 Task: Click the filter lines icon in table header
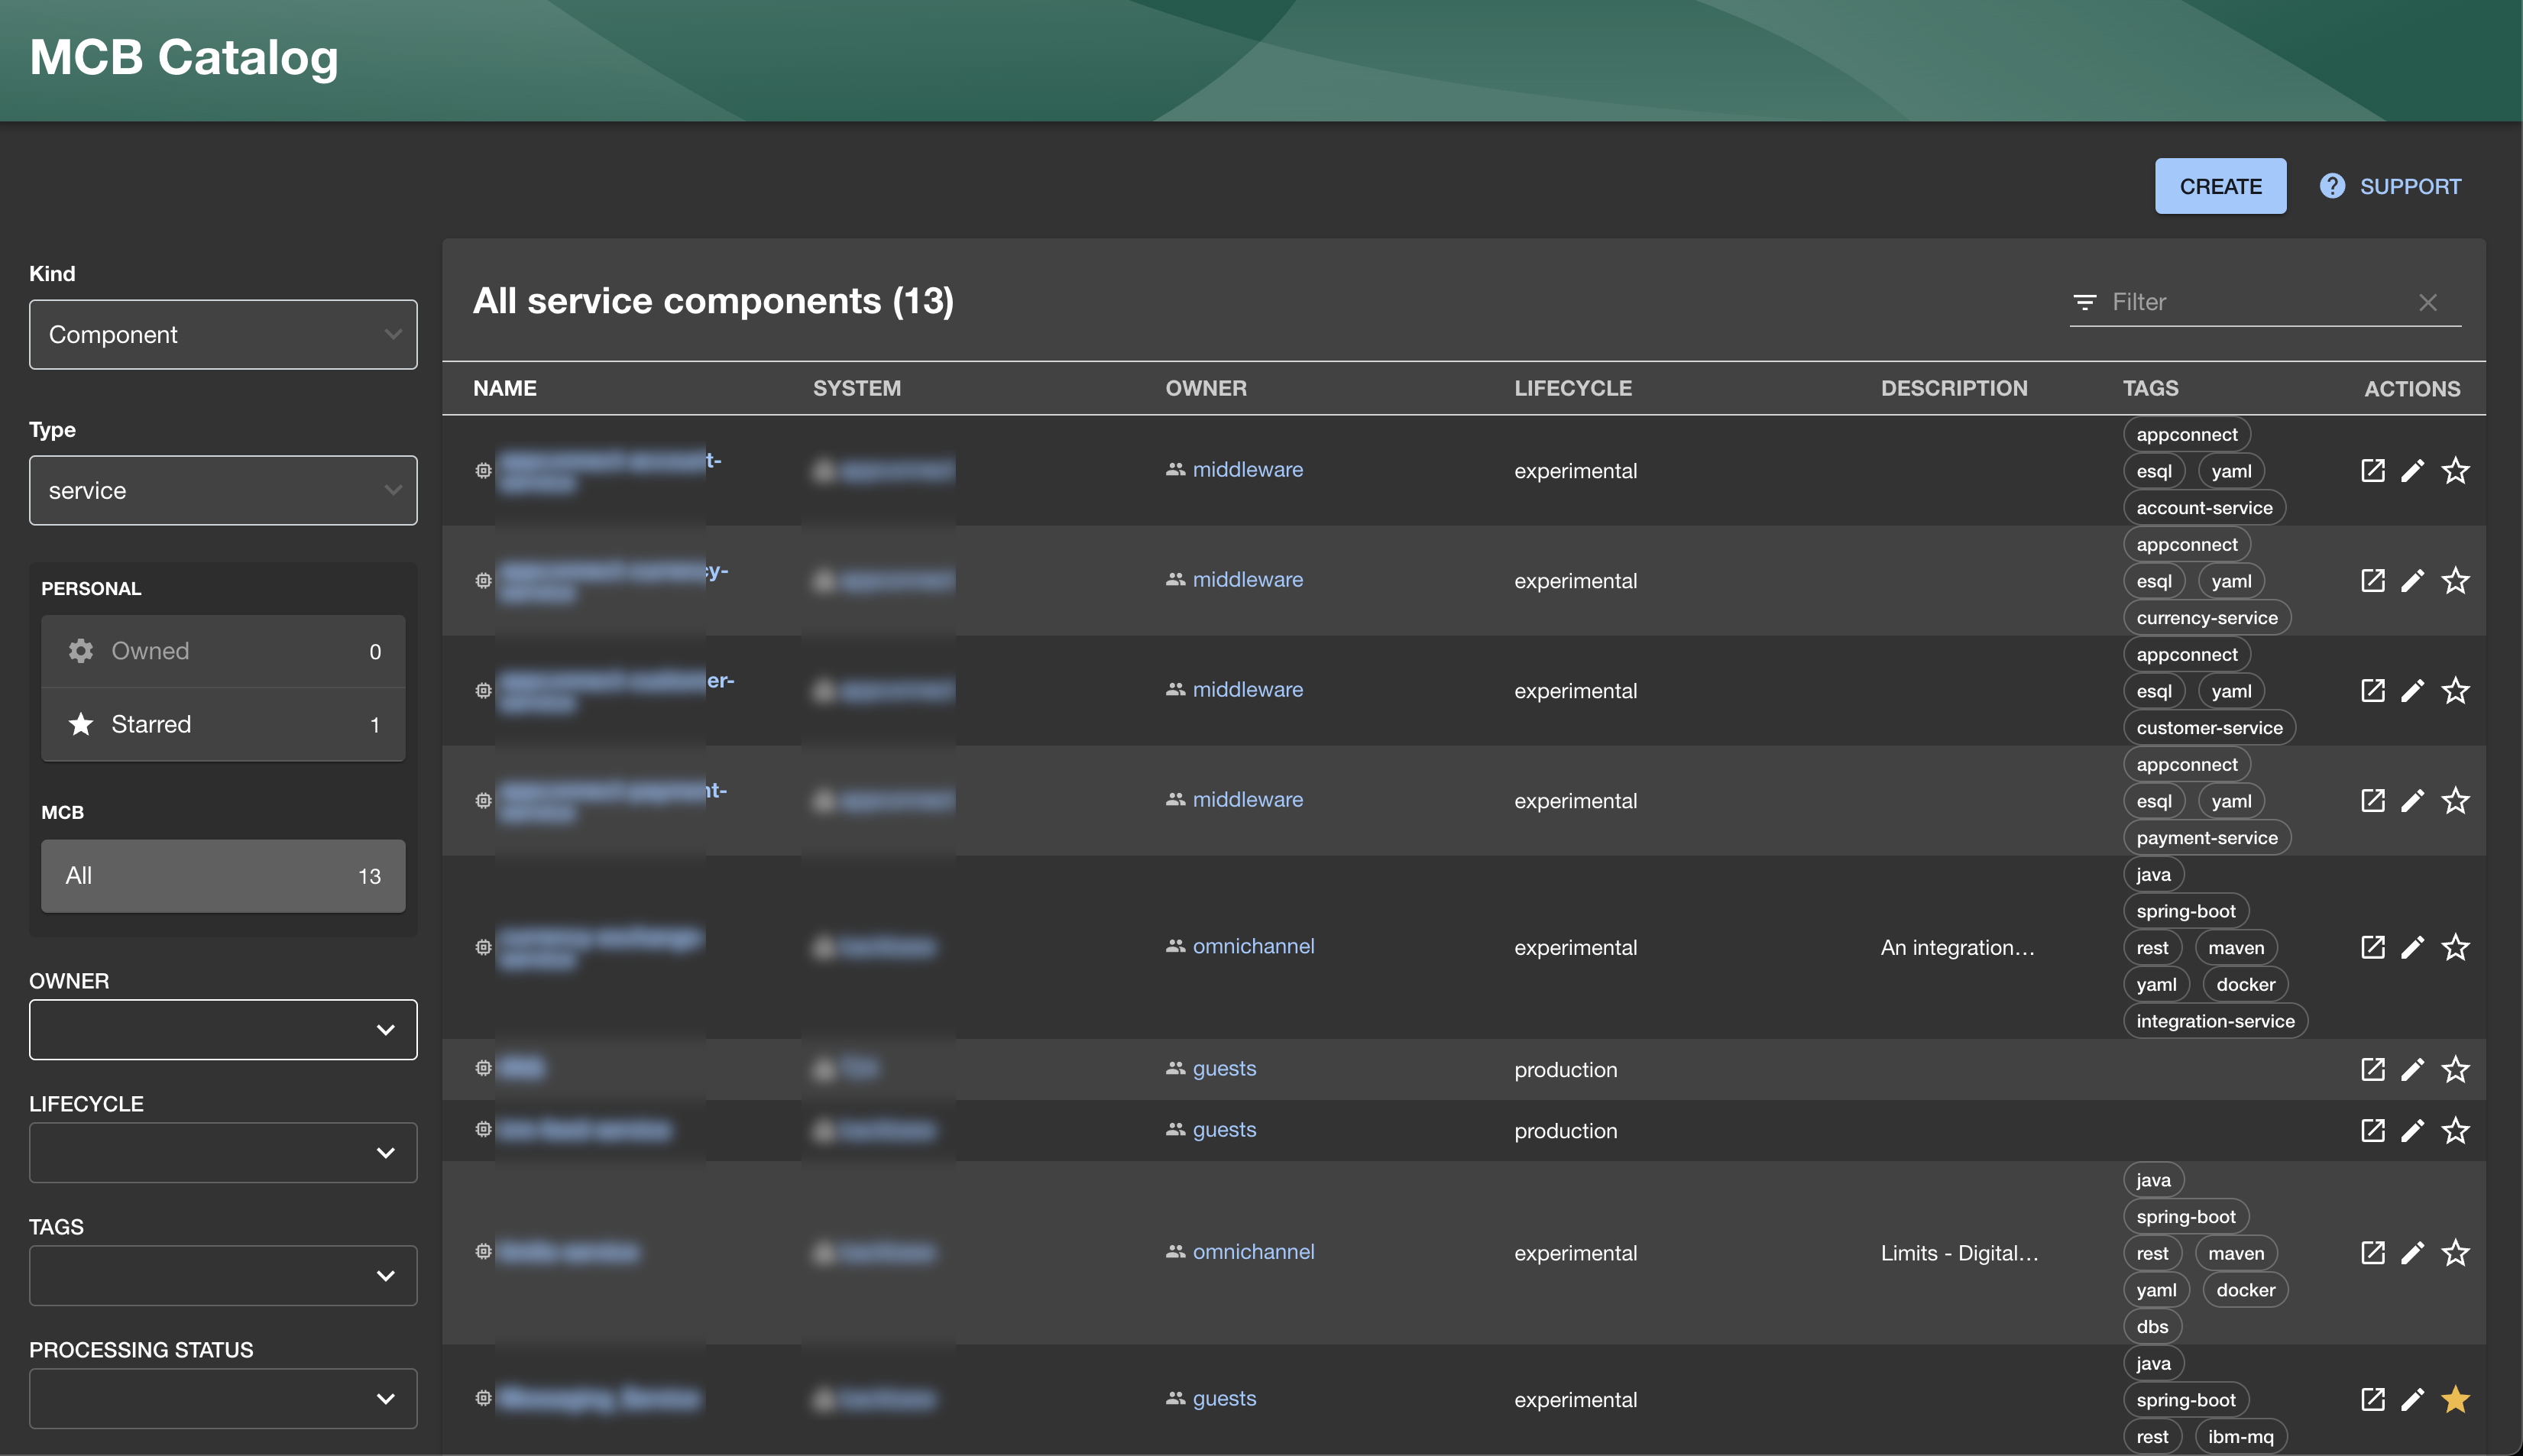pos(2084,302)
